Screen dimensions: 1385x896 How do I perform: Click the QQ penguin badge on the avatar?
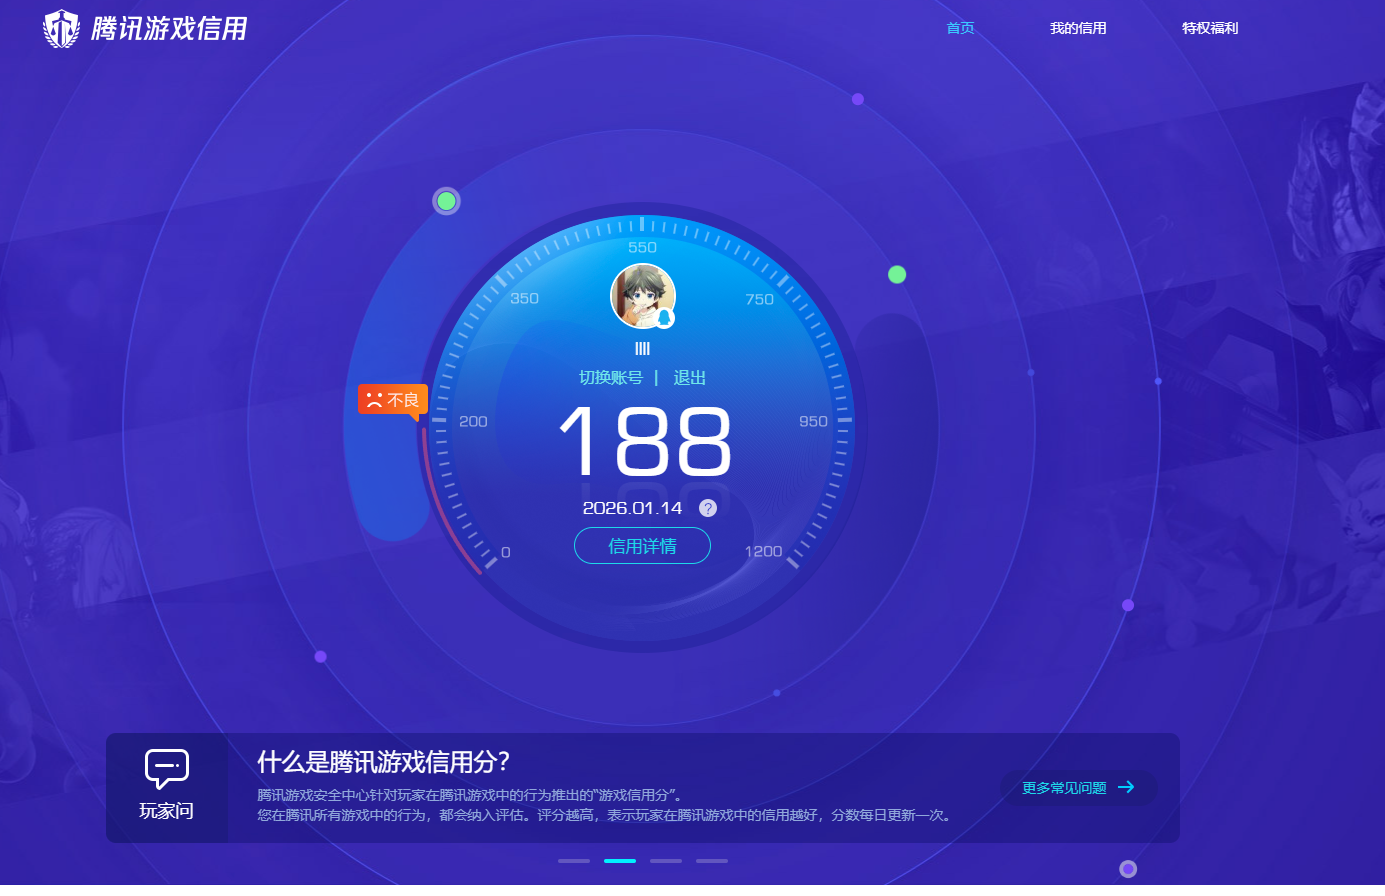664,318
